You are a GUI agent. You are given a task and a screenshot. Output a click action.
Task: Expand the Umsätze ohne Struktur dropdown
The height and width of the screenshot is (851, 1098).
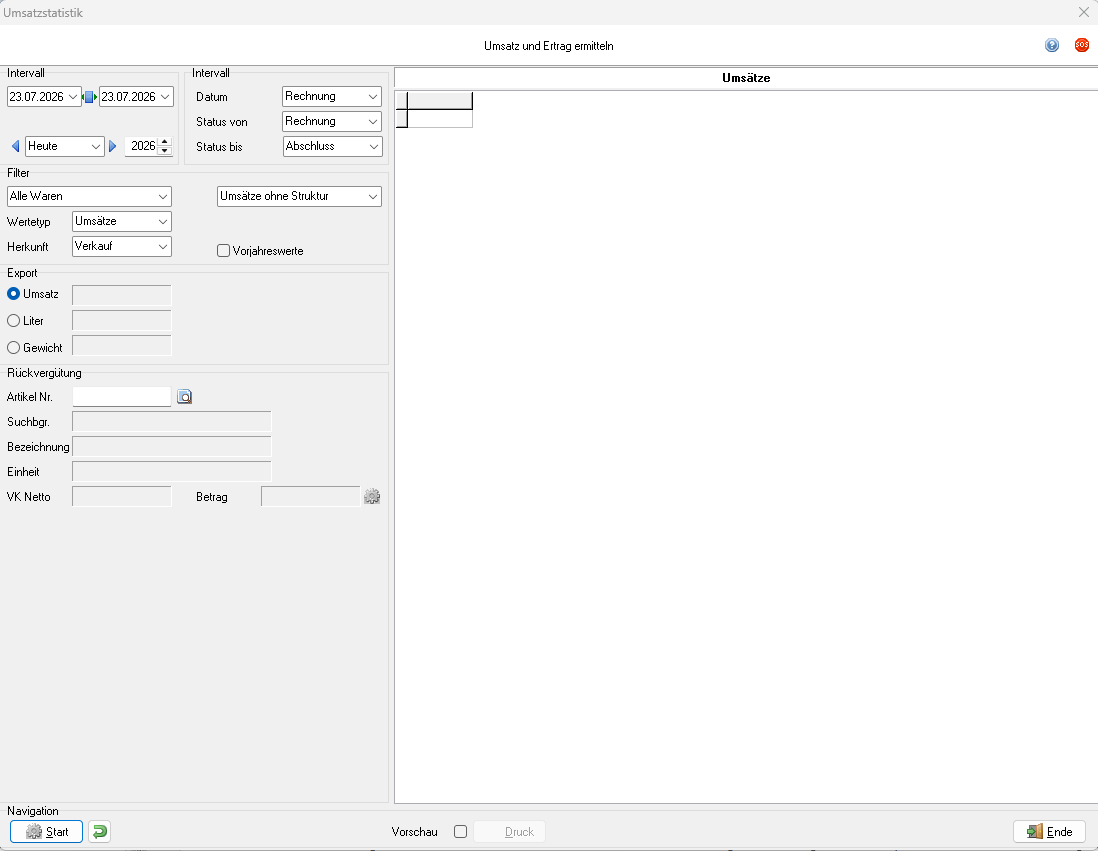pos(299,196)
